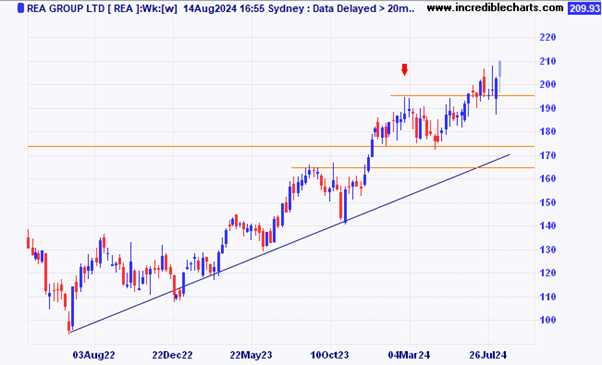602x365 pixels.
Task: Click the highlighted 209.93 last price box
Action: 584,8
